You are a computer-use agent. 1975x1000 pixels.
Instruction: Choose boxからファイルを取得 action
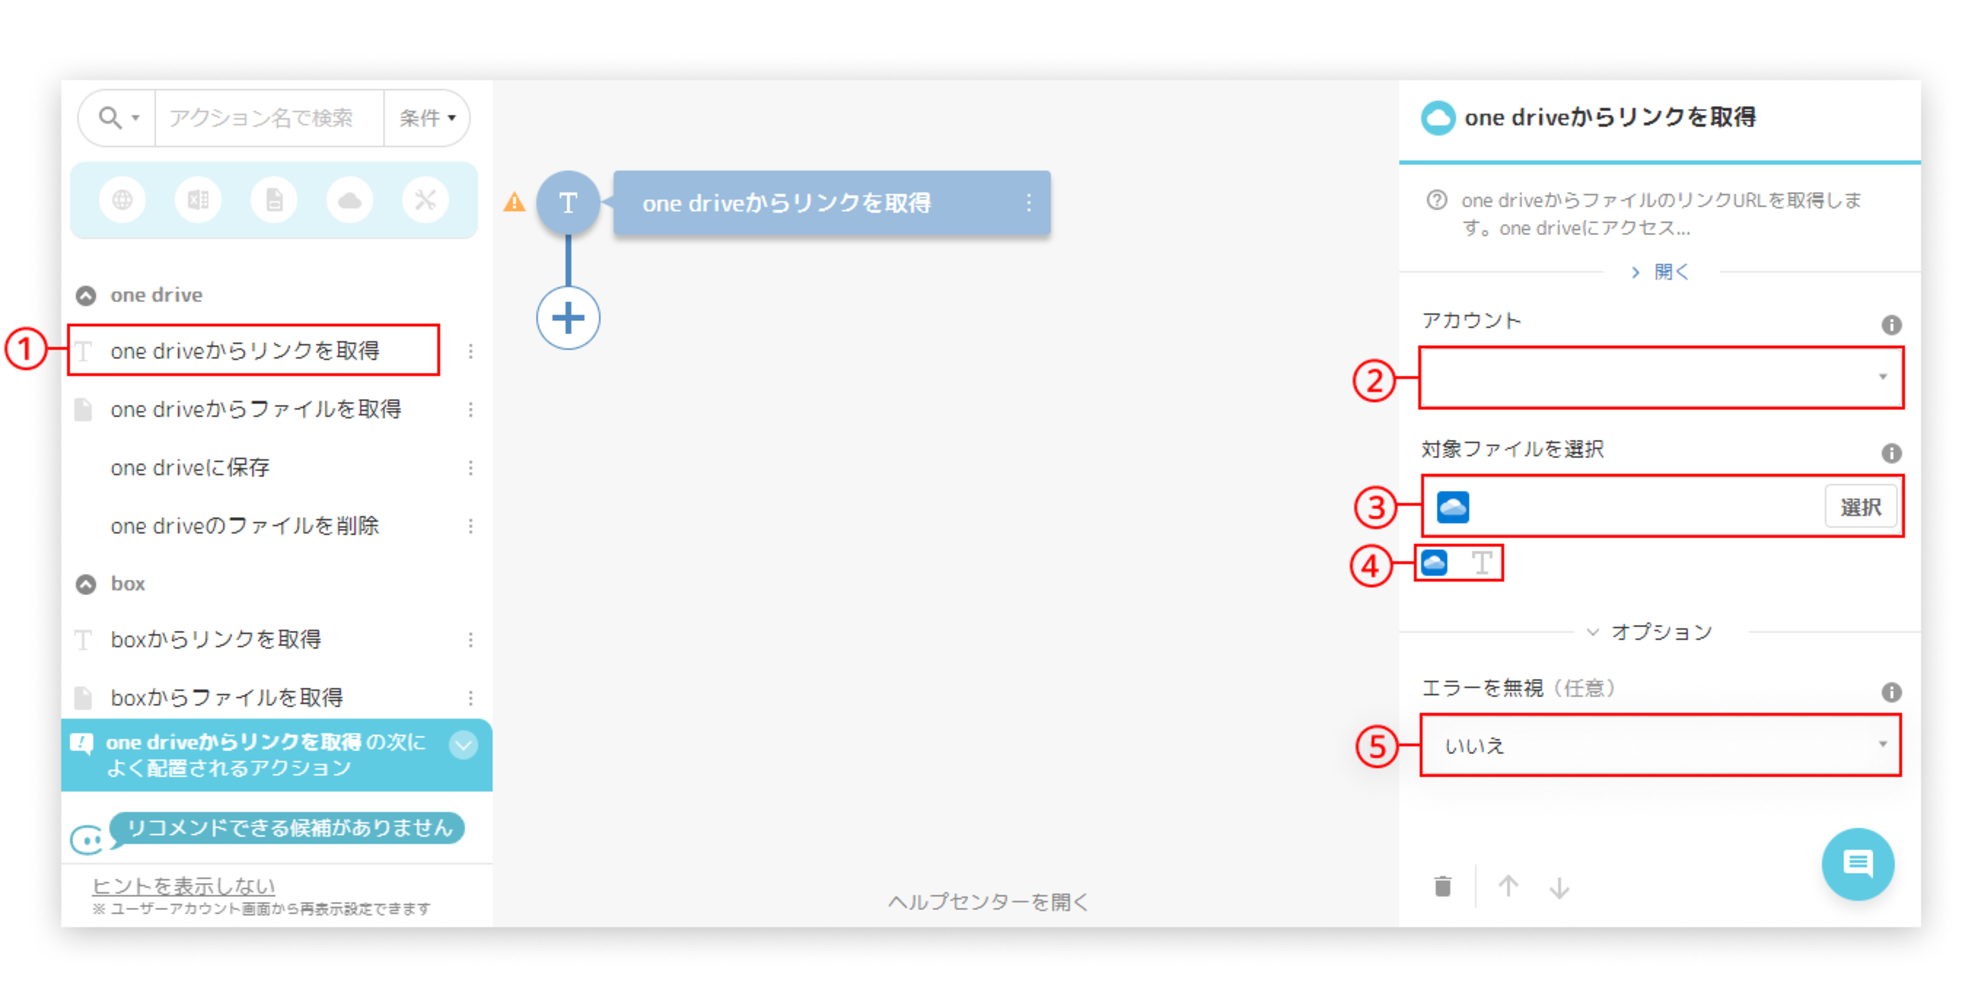(x=226, y=697)
